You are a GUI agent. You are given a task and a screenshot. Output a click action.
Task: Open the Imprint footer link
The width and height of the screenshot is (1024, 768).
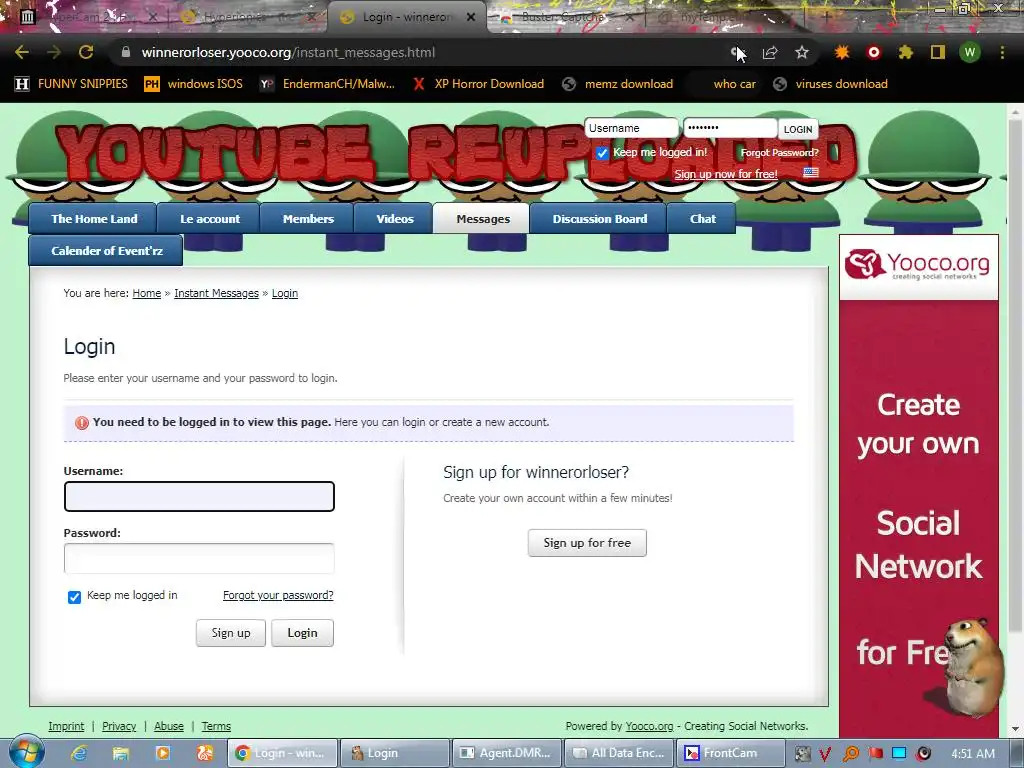pyautogui.click(x=66, y=726)
